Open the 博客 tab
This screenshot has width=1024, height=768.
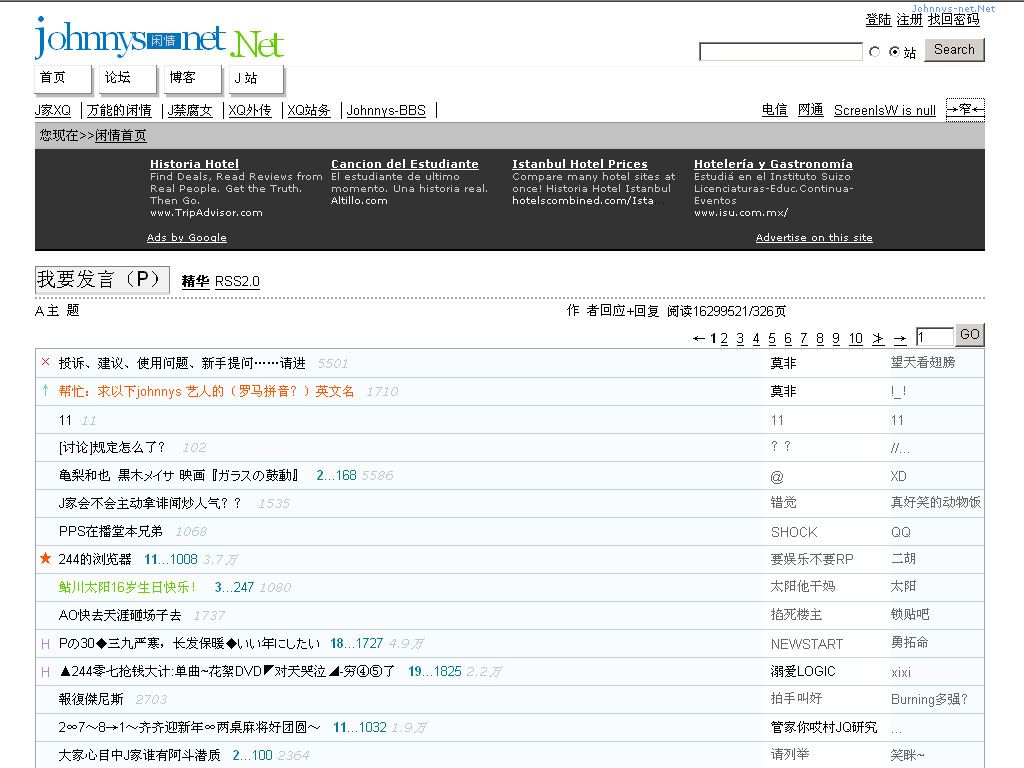click(x=183, y=78)
